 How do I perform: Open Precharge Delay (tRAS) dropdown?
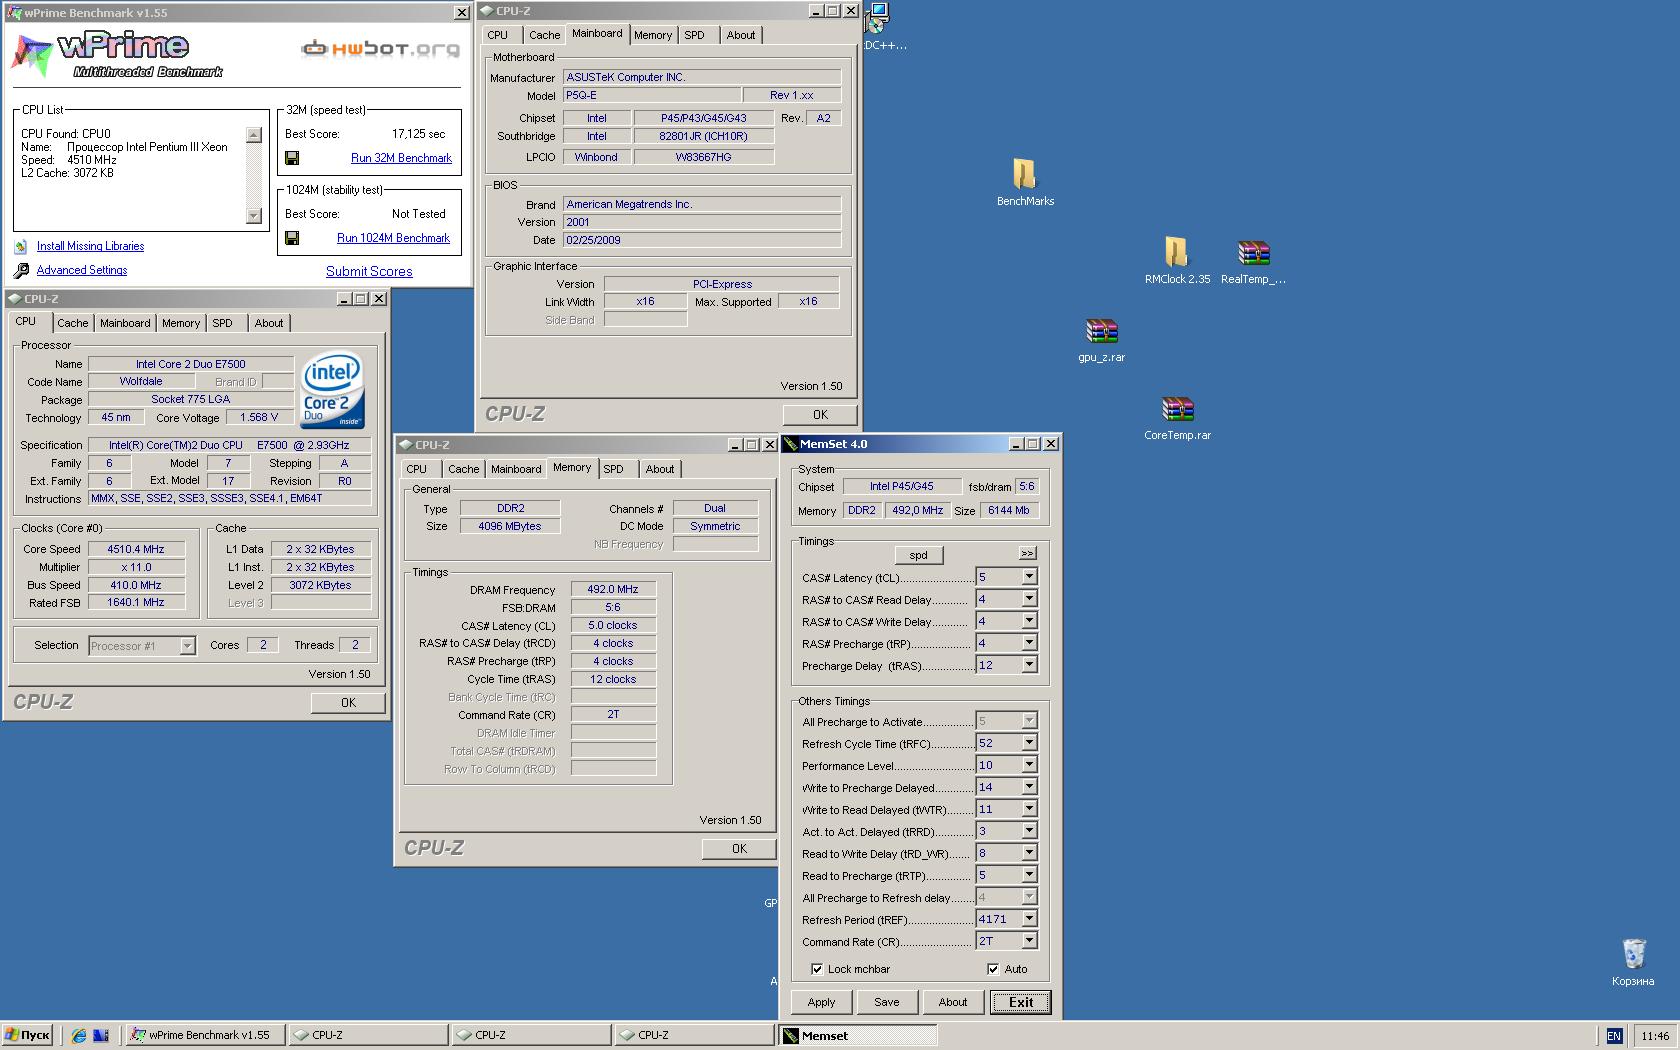pos(1029,665)
